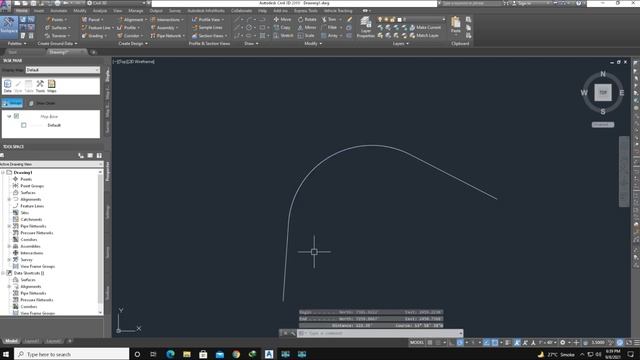Expand the Layers panel dropdown
The height and width of the screenshot is (360, 640).
(401, 43)
